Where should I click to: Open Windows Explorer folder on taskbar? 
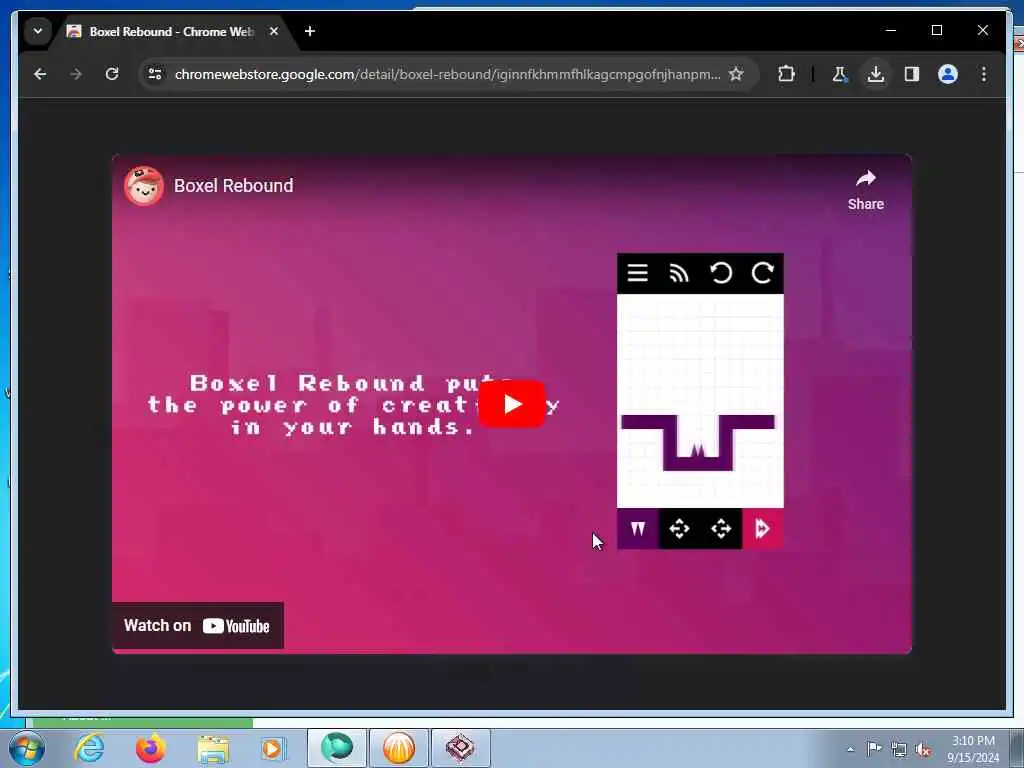(x=213, y=749)
